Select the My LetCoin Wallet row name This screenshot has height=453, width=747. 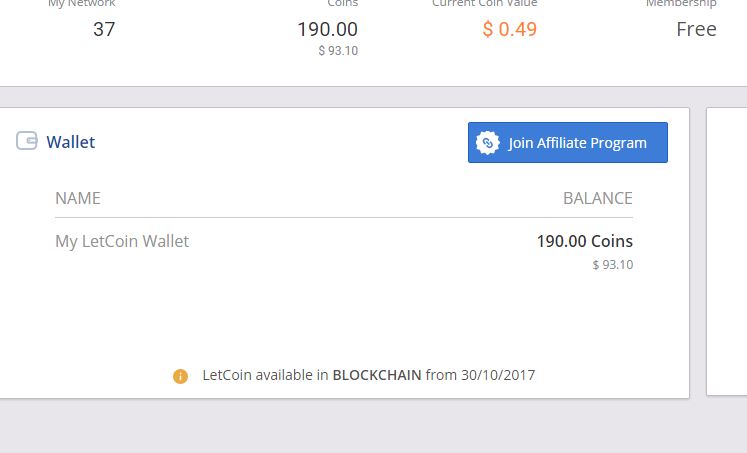pyautogui.click(x=122, y=241)
